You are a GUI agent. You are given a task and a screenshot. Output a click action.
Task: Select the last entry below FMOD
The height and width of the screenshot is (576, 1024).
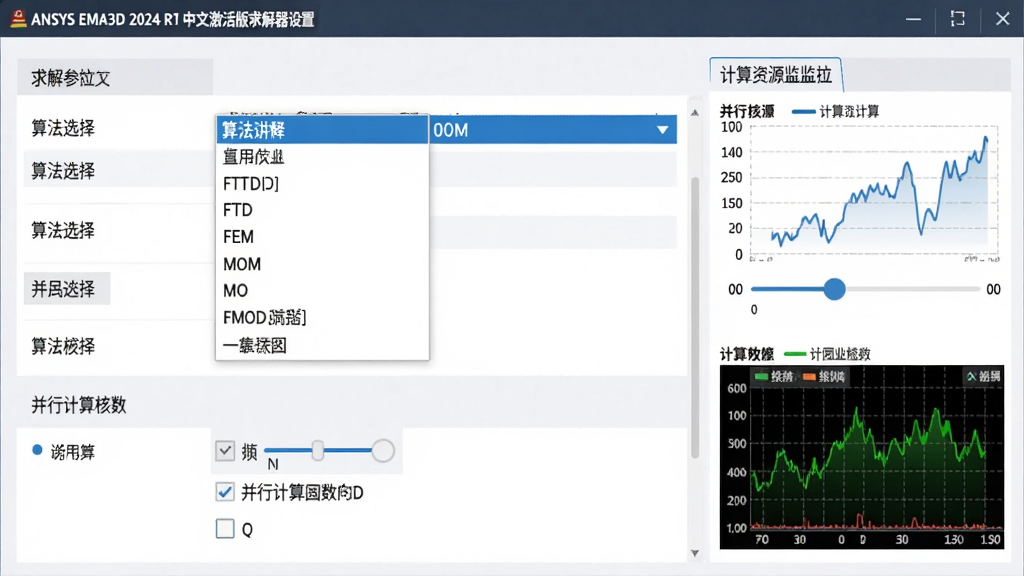[x=323, y=345]
